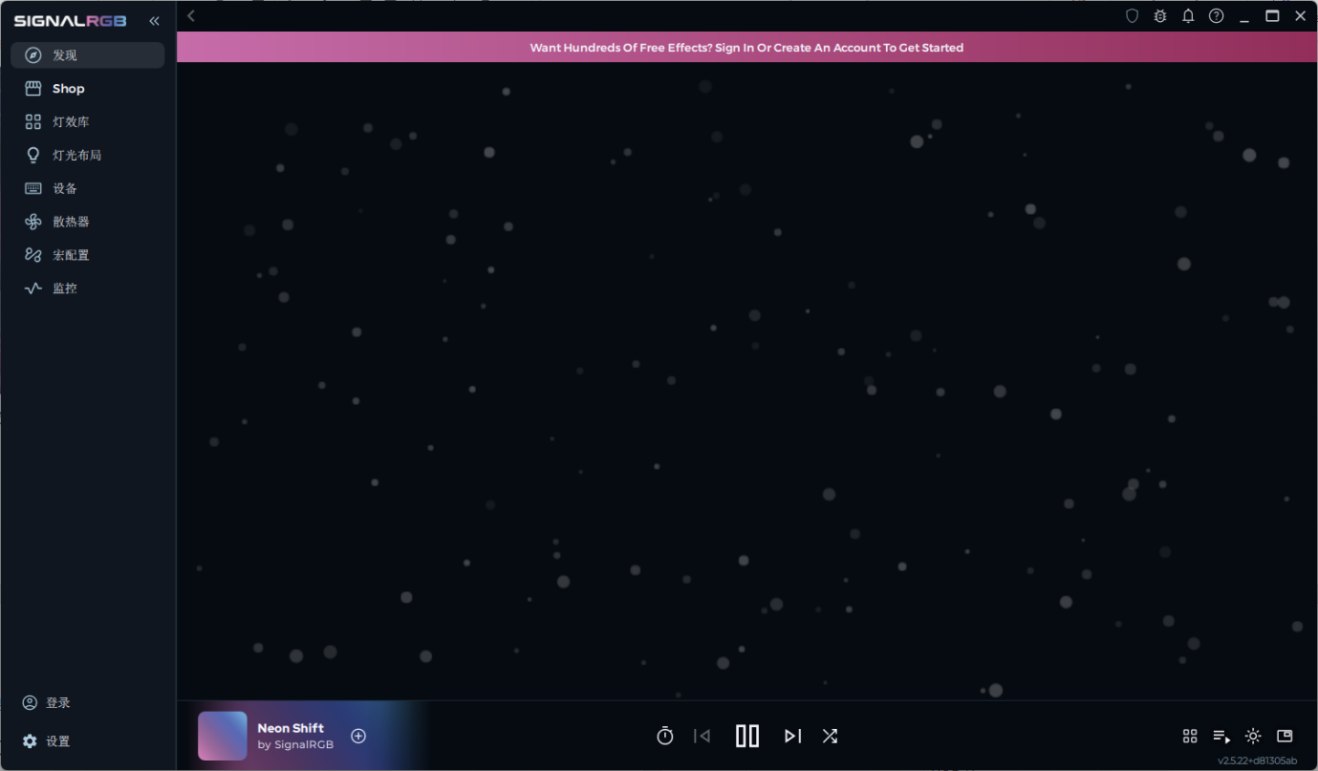Open the Shop section
Viewport: 1318px width, 771px height.
coord(68,89)
